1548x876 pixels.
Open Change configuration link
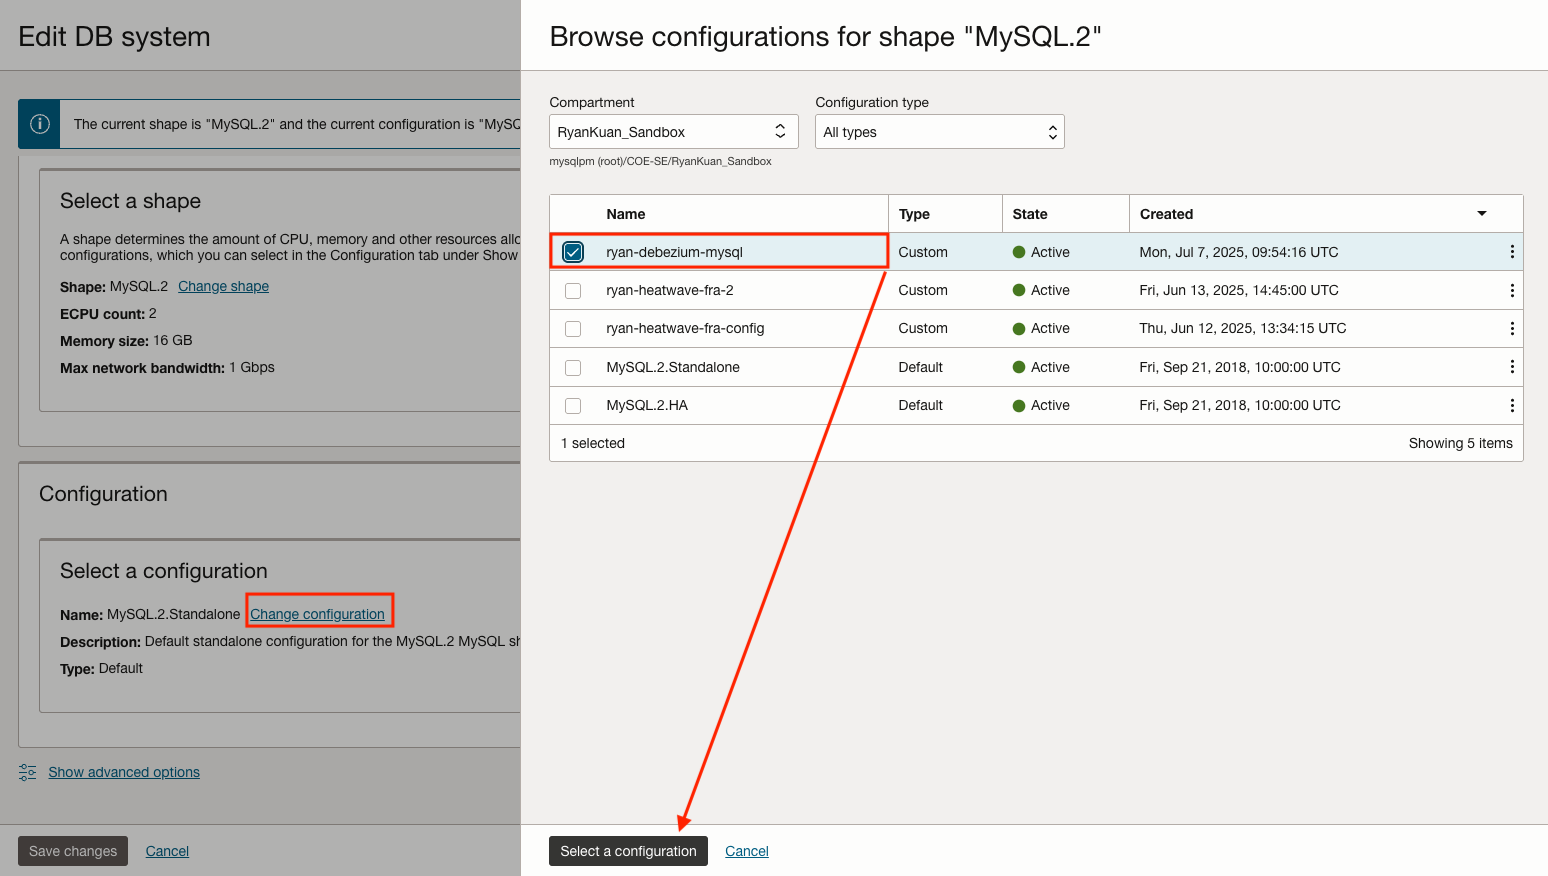(319, 613)
